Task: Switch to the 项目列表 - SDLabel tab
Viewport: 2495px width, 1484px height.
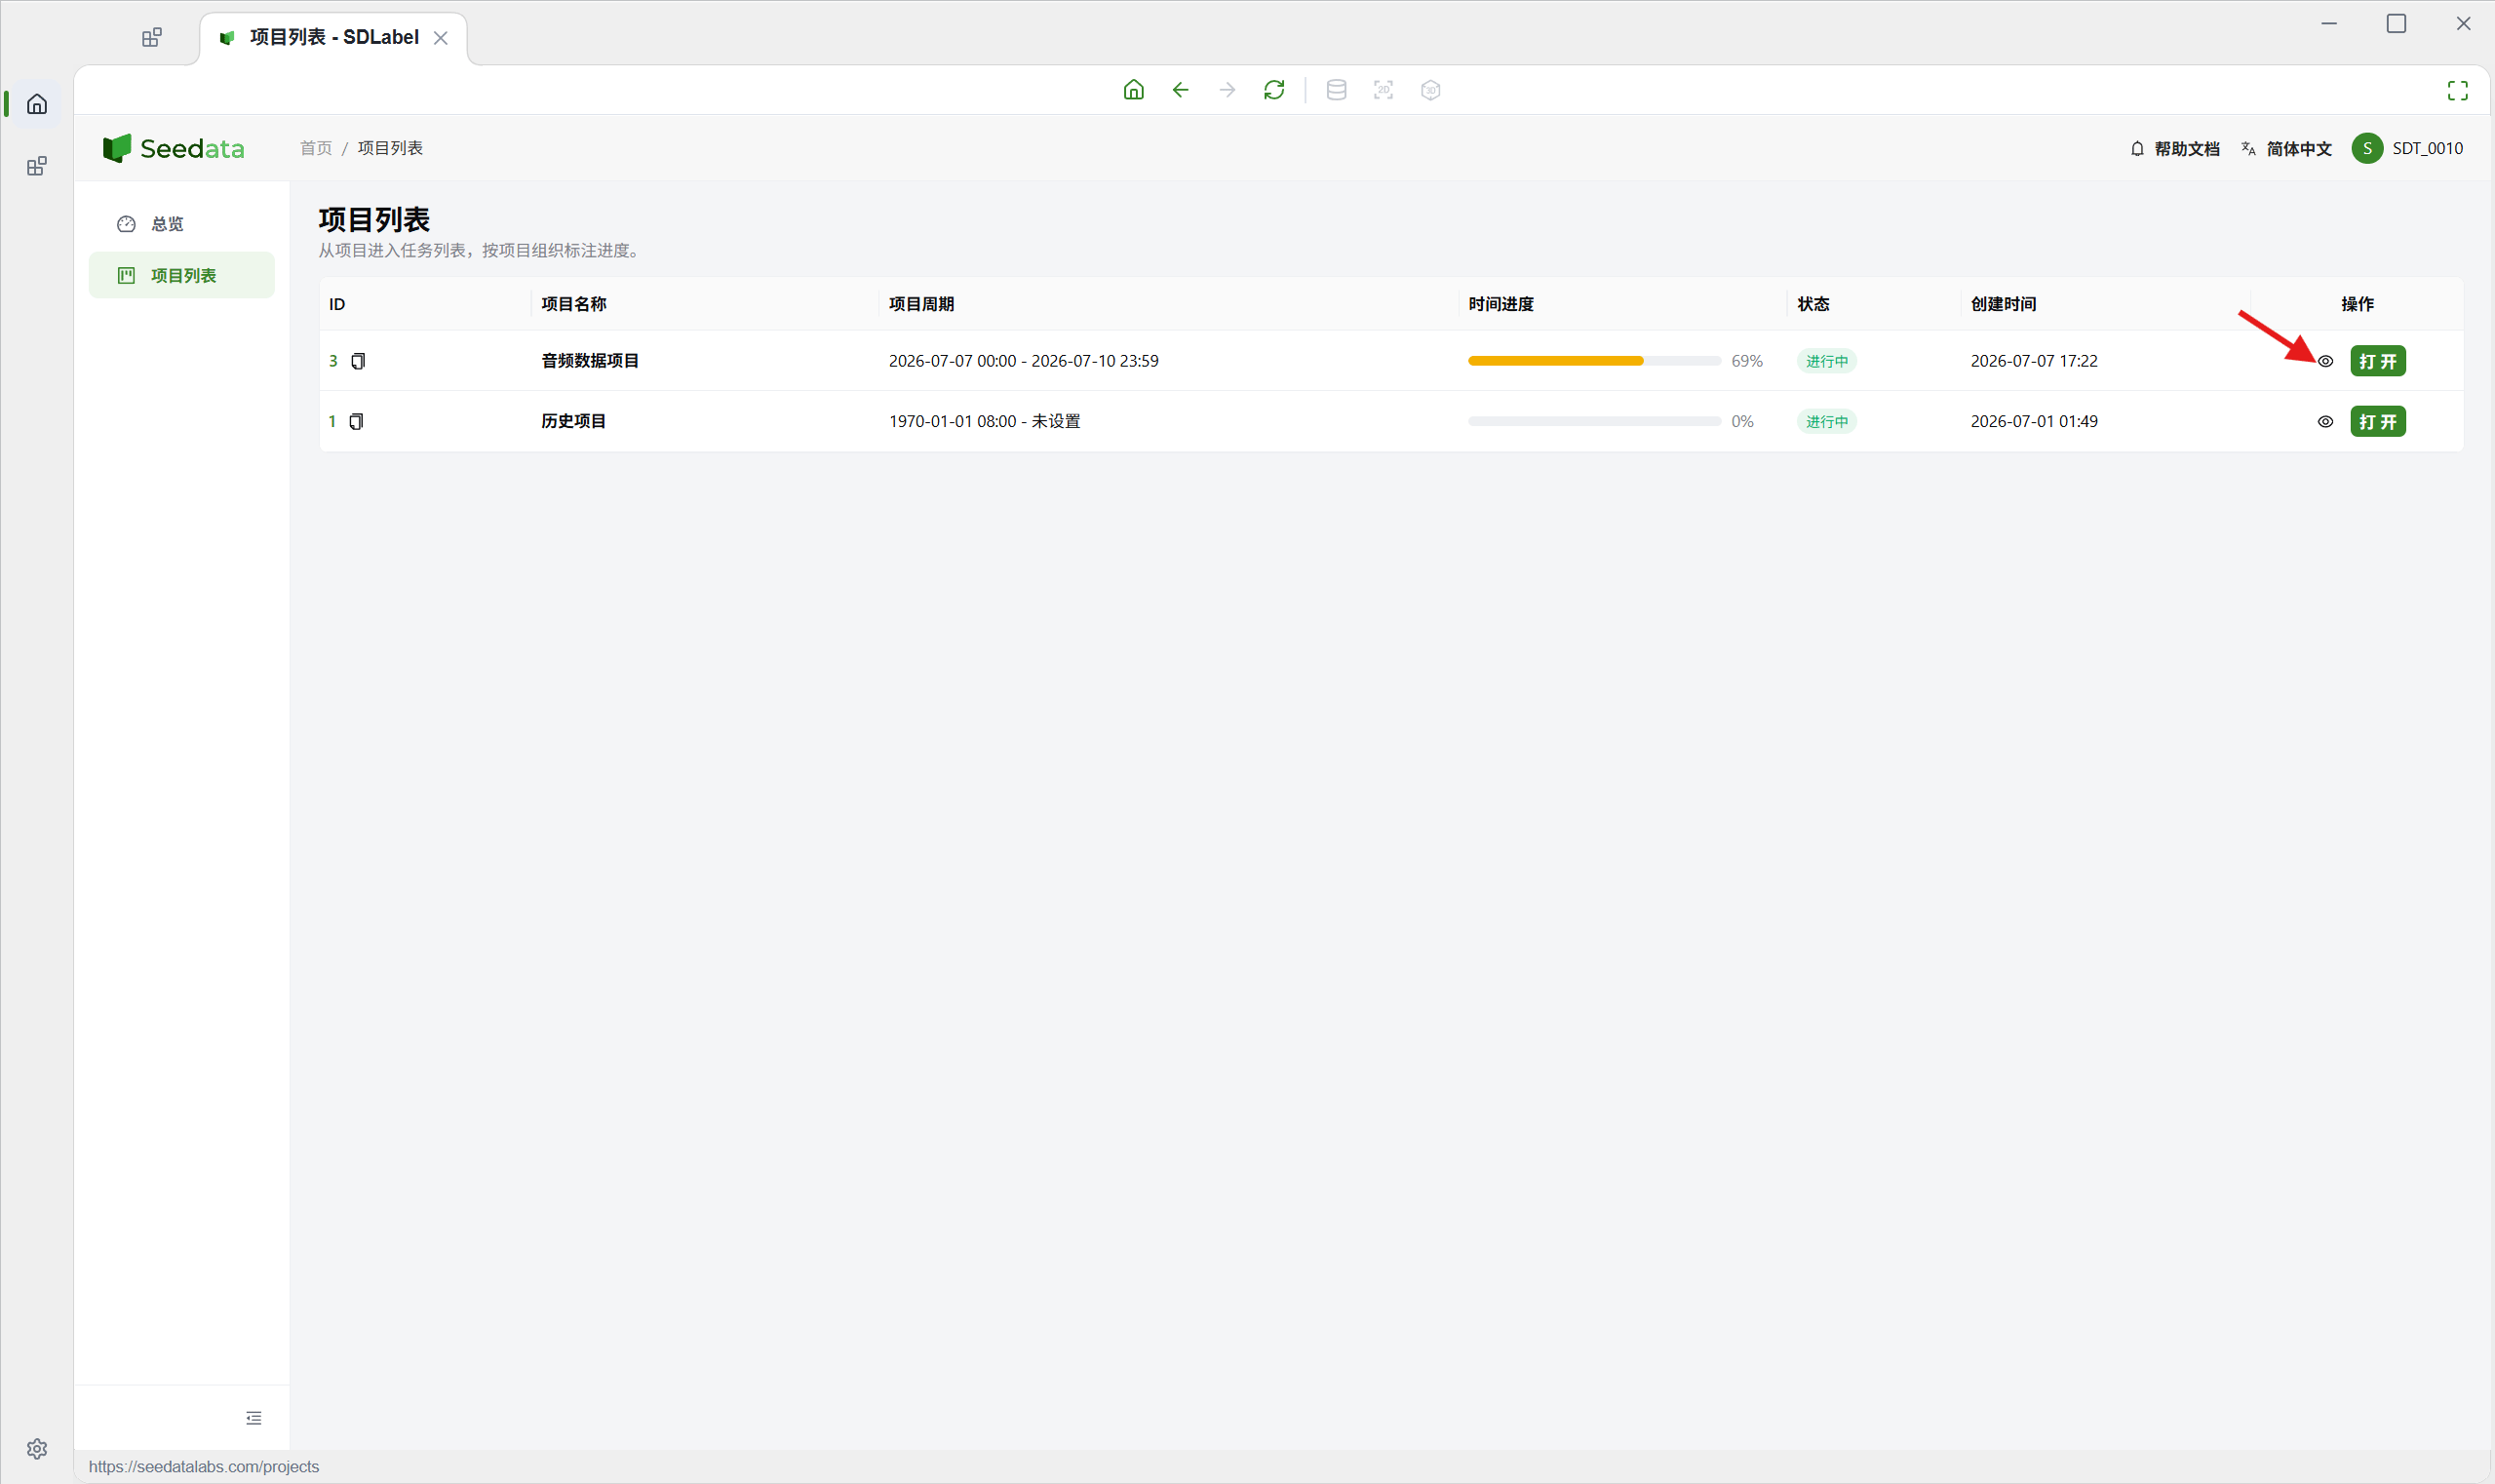Action: [333, 38]
